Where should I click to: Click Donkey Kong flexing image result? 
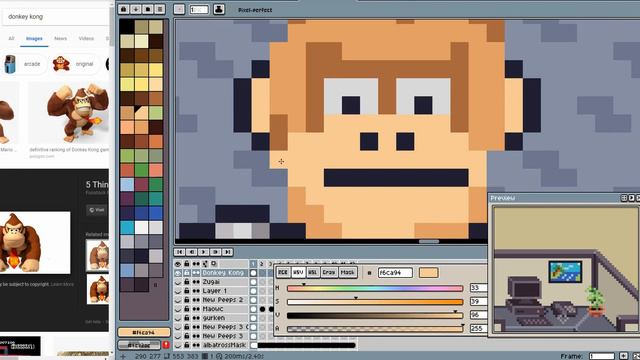[69, 113]
